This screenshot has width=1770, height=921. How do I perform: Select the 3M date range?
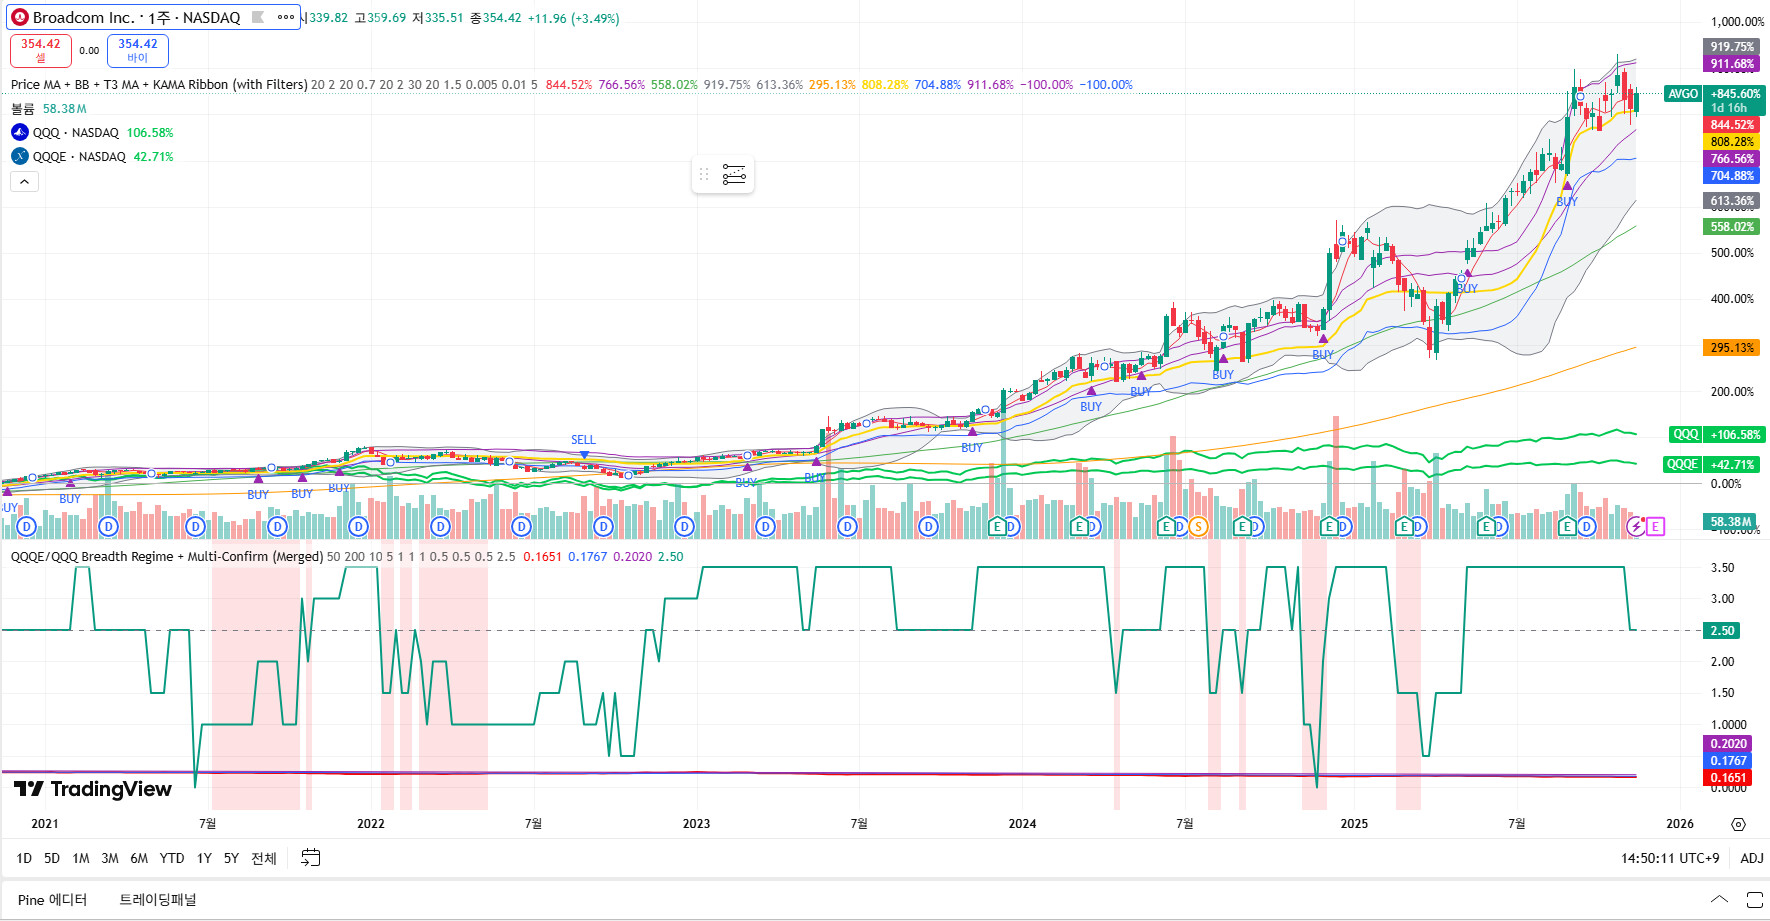pos(110,858)
